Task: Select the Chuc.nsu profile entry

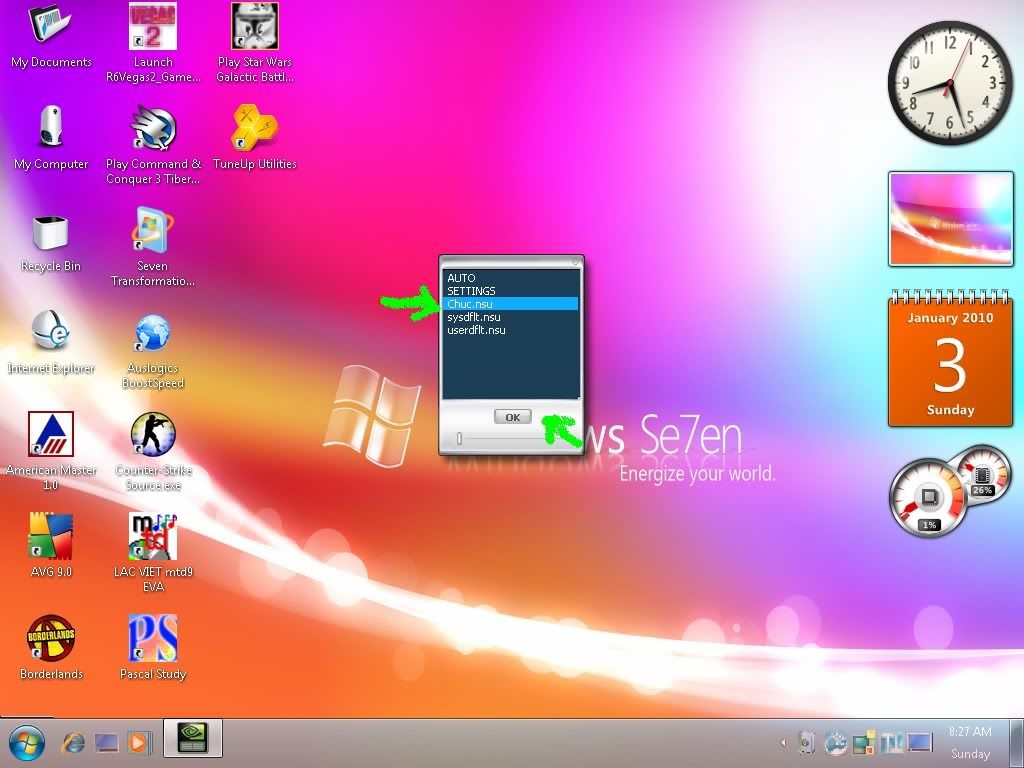Action: point(510,304)
